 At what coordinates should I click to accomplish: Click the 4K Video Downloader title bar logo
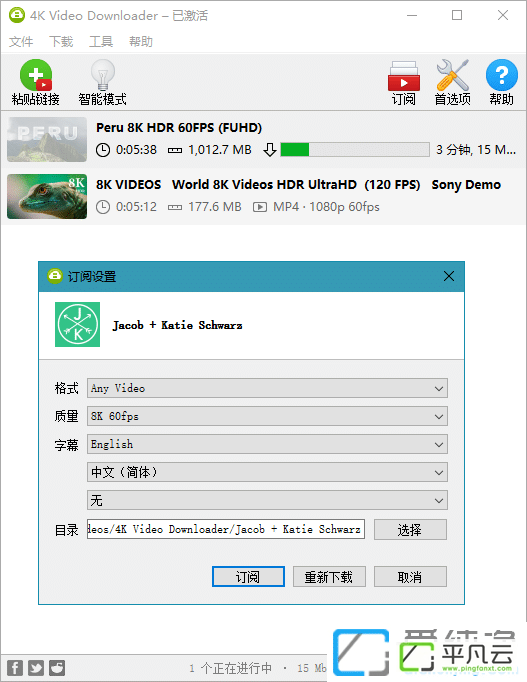click(x=17, y=15)
